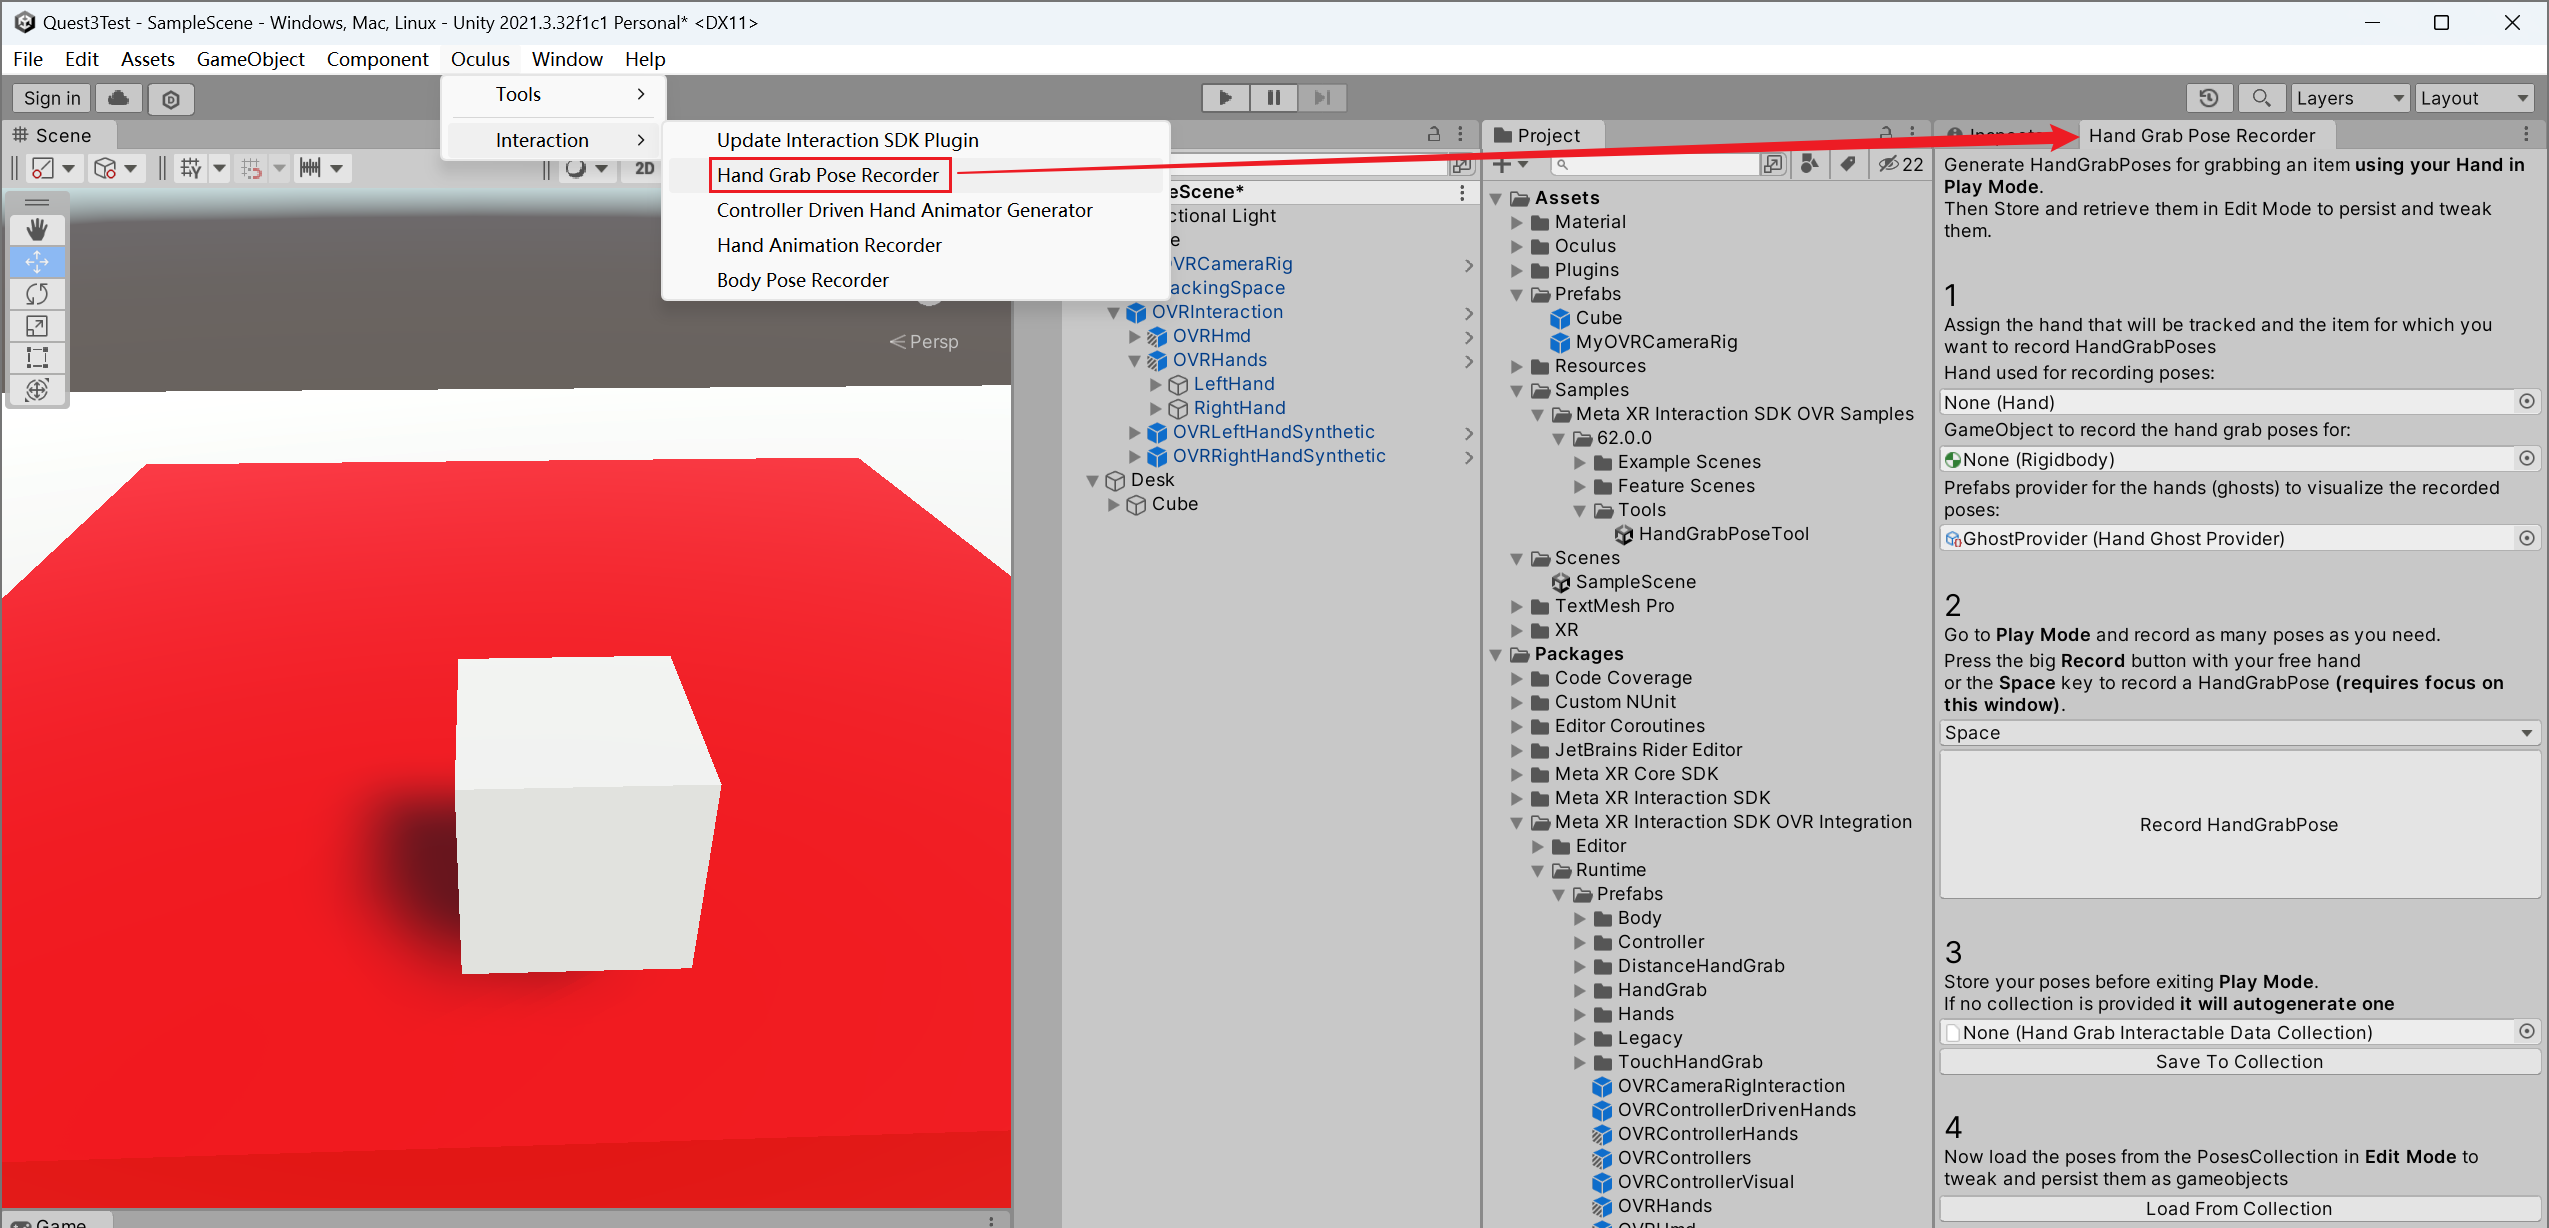The width and height of the screenshot is (2549, 1228).
Task: Click the Pause button
Action: pos(1274,98)
